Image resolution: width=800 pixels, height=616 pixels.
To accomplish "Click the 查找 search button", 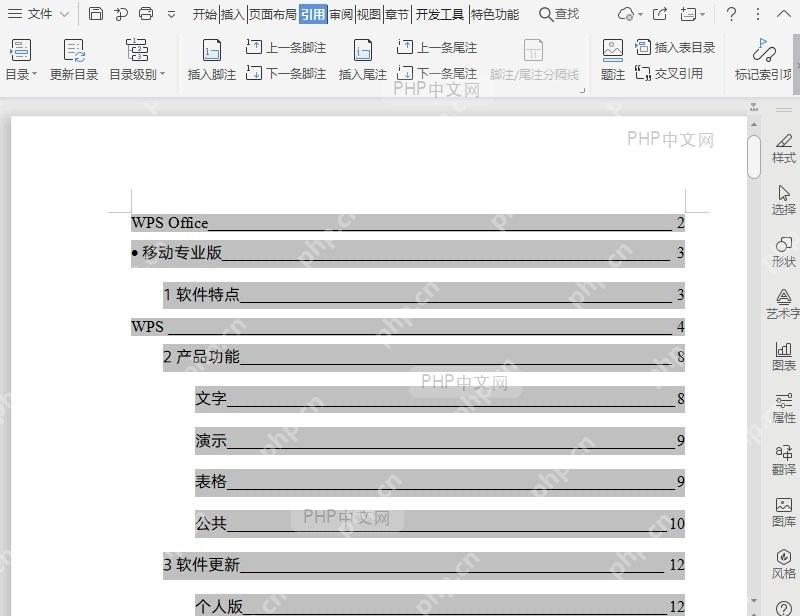I will tap(559, 14).
